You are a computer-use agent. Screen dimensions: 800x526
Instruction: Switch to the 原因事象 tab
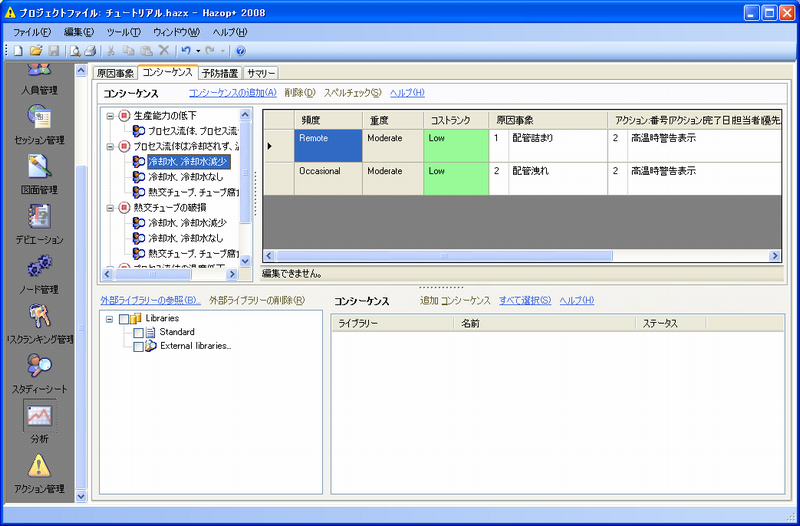(x=115, y=73)
